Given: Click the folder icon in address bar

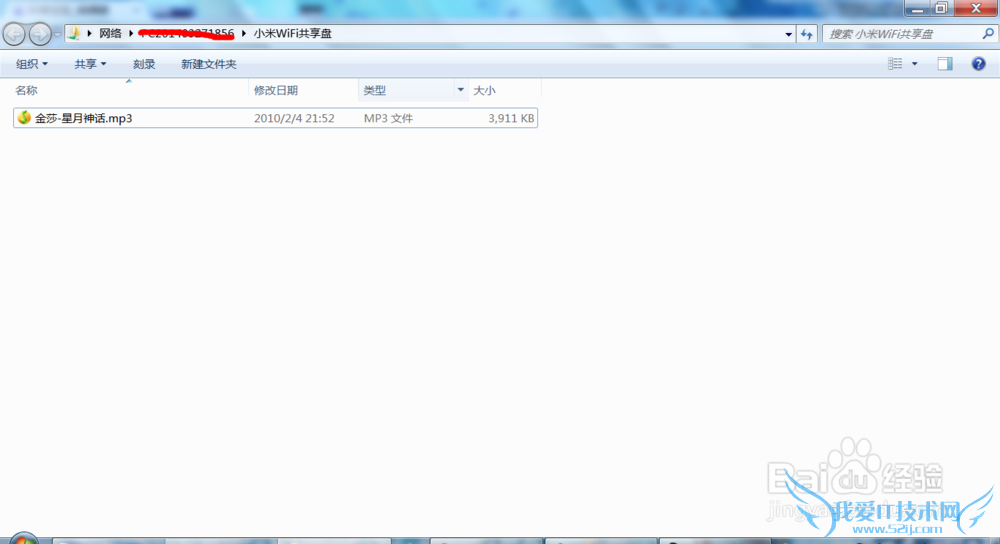Looking at the screenshot, I should pyautogui.click(x=74, y=33).
